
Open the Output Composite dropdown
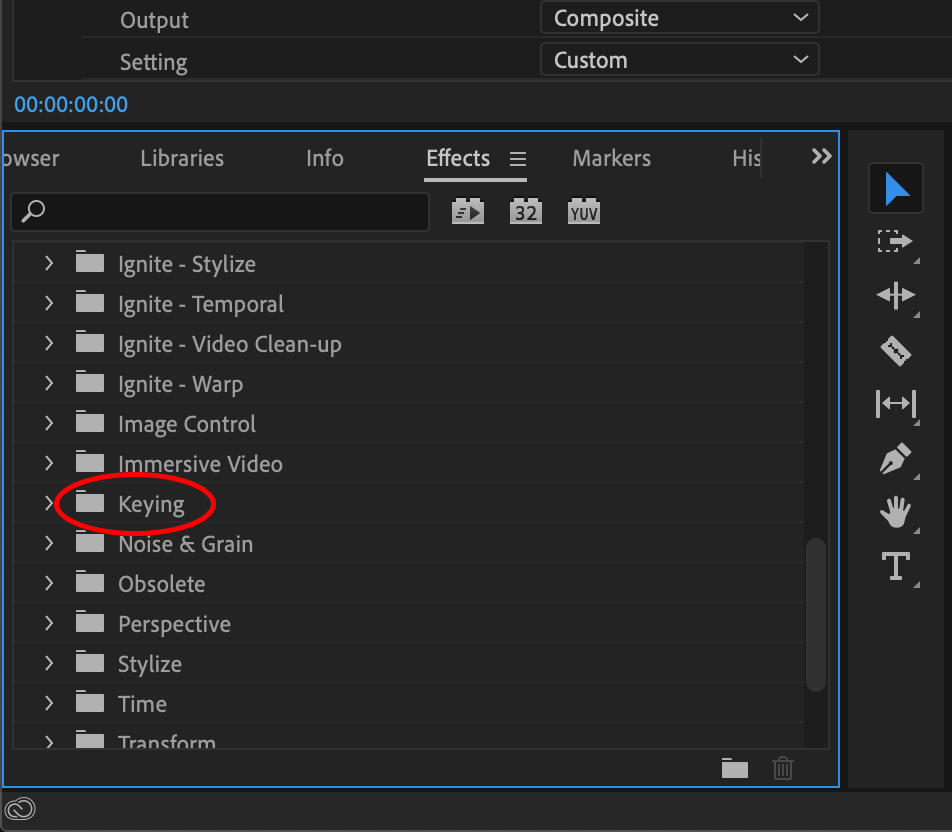679,18
